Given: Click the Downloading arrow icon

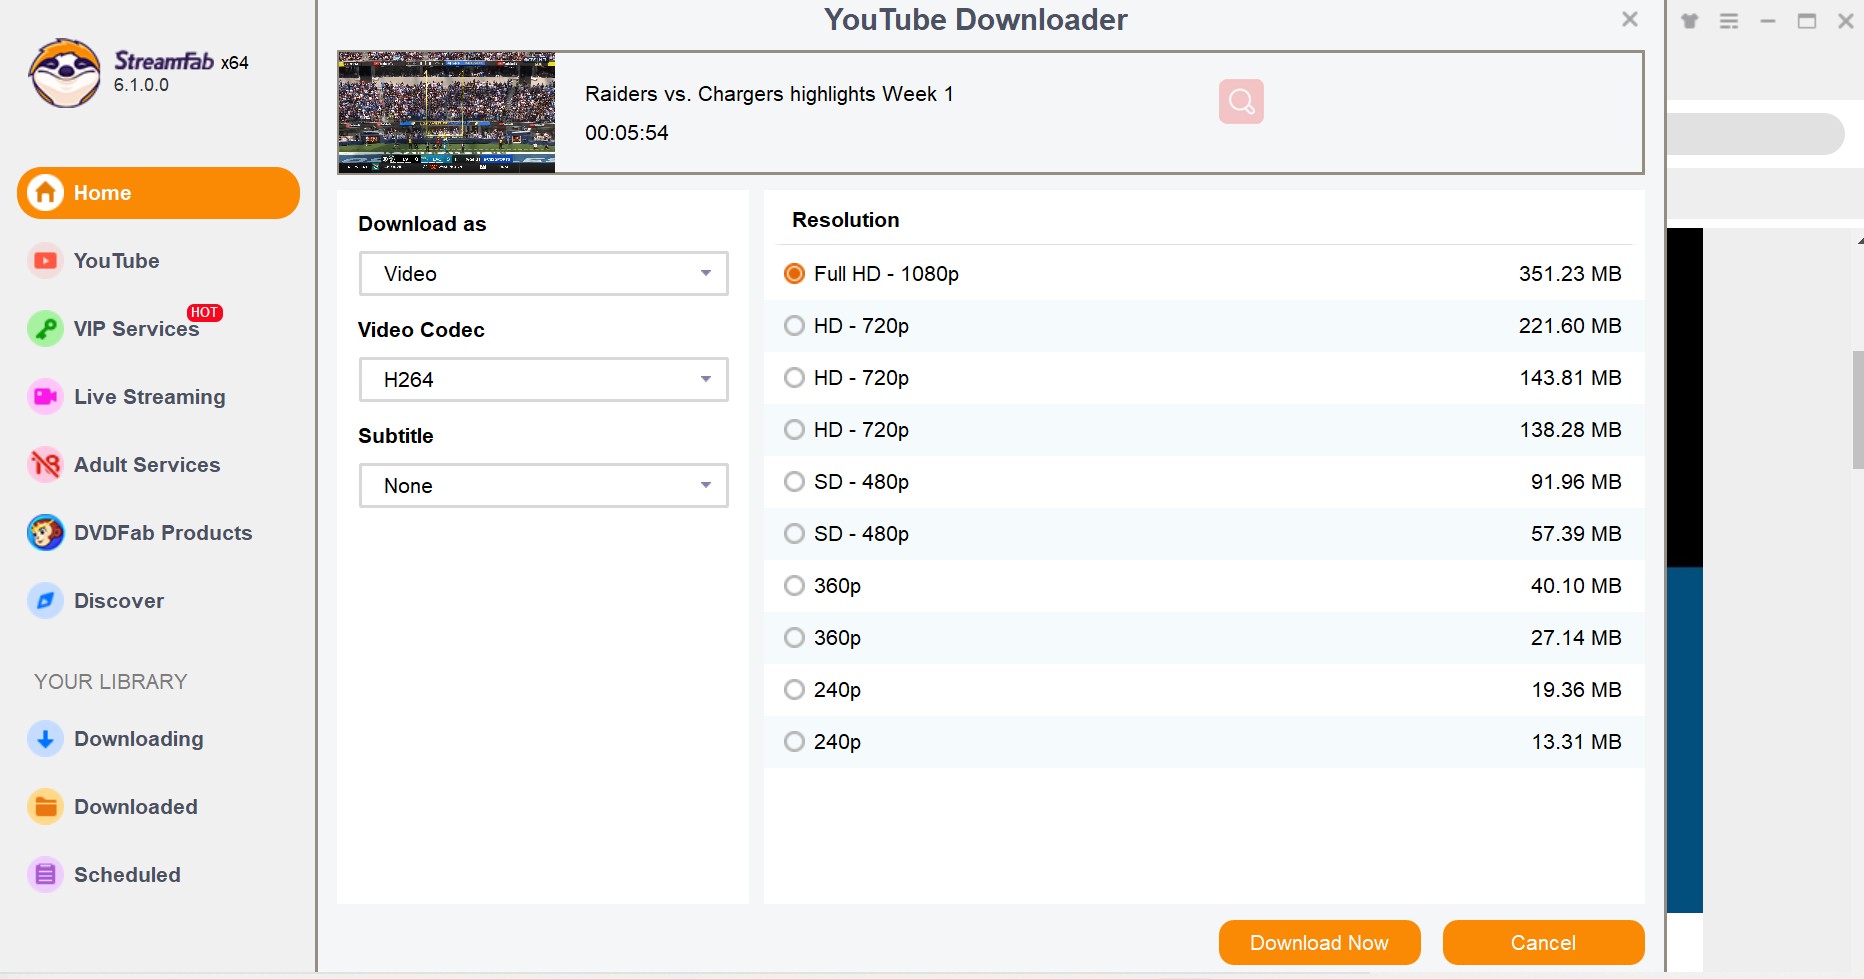Looking at the screenshot, I should (45, 739).
